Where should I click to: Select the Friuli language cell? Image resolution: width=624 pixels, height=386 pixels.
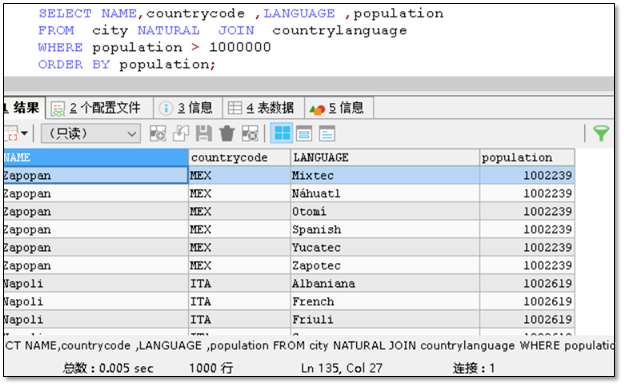pyautogui.click(x=385, y=320)
